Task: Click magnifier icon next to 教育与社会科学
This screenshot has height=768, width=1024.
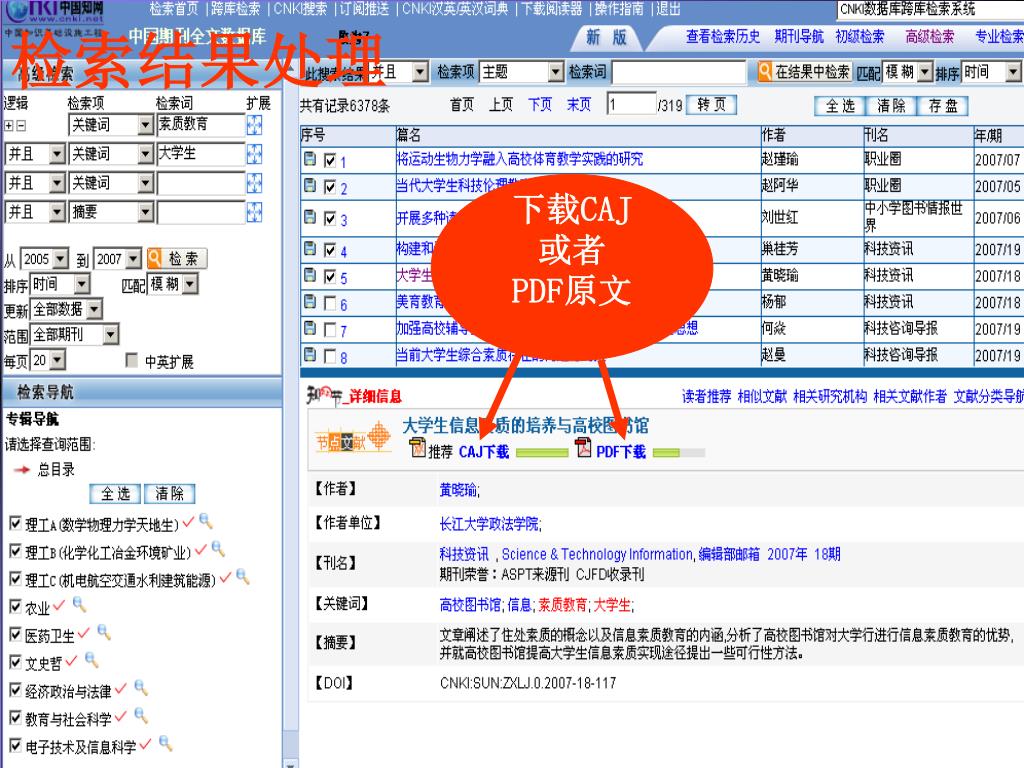Action: [141, 716]
